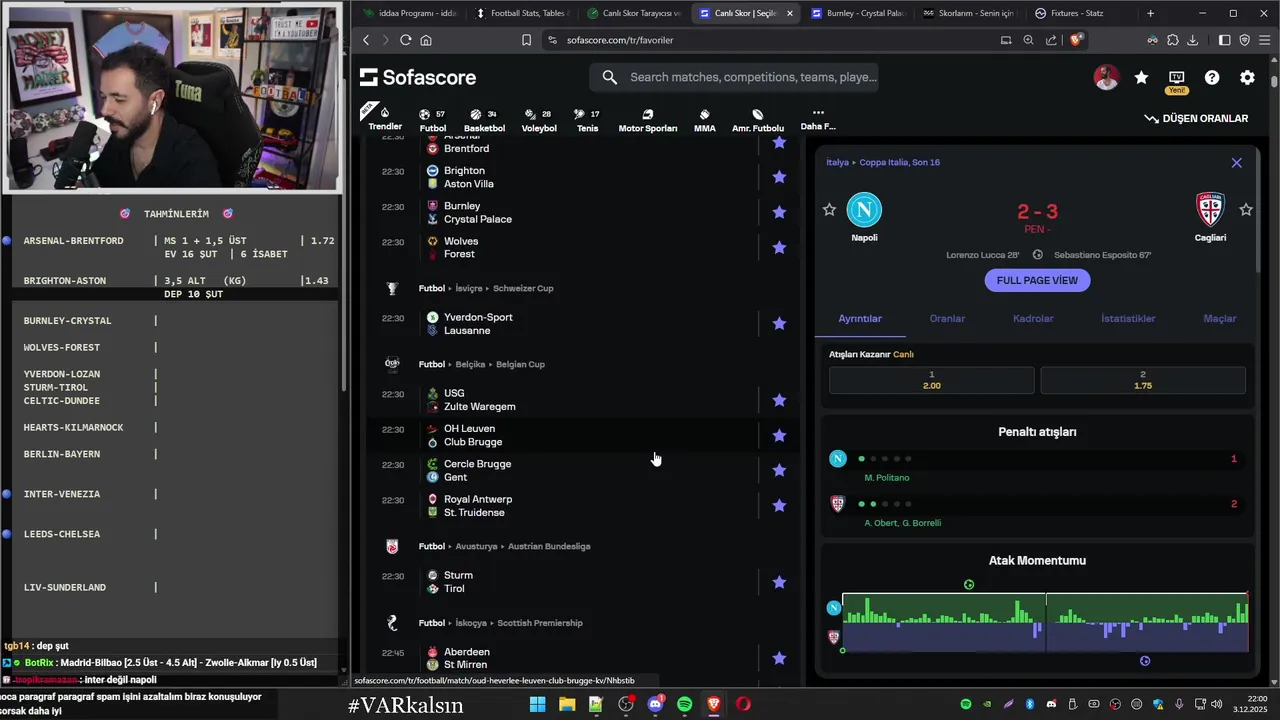The width and height of the screenshot is (1280, 720).
Task: Select the Tenis sport category
Action: click(x=588, y=120)
